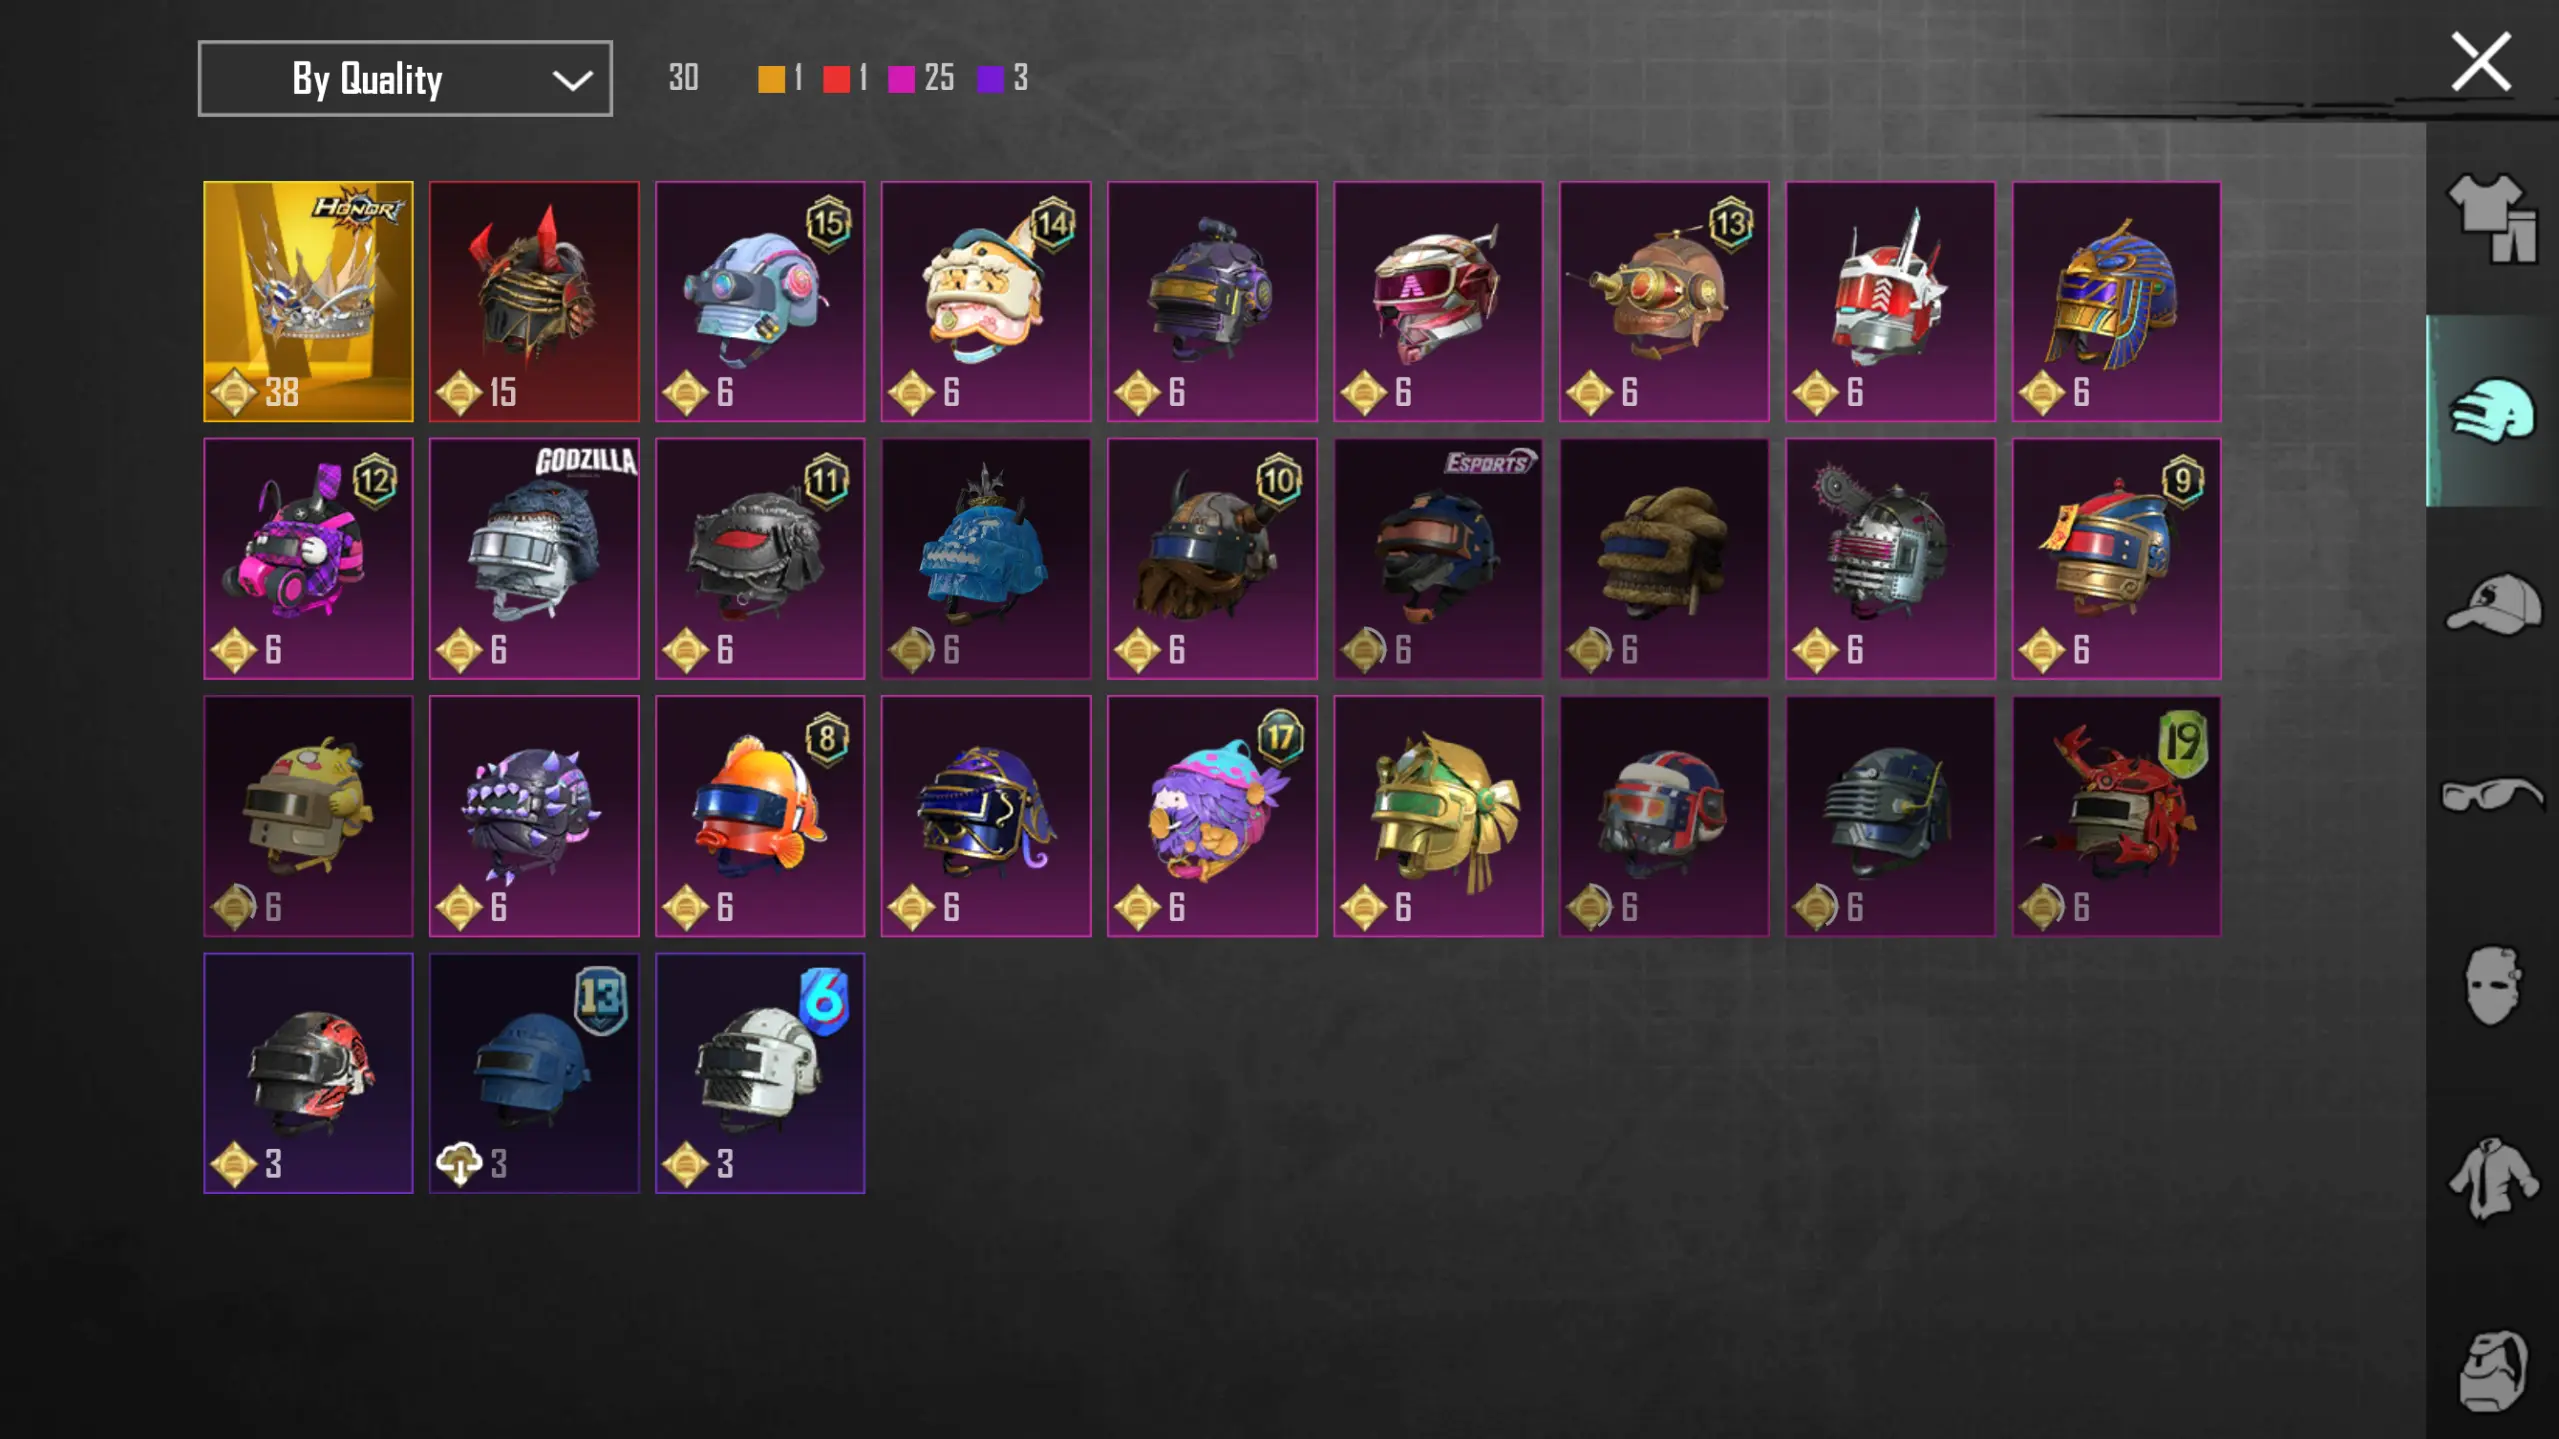The width and height of the screenshot is (2559, 1439).
Task: Select the Honor crown helmet skin
Action: pos(308,301)
